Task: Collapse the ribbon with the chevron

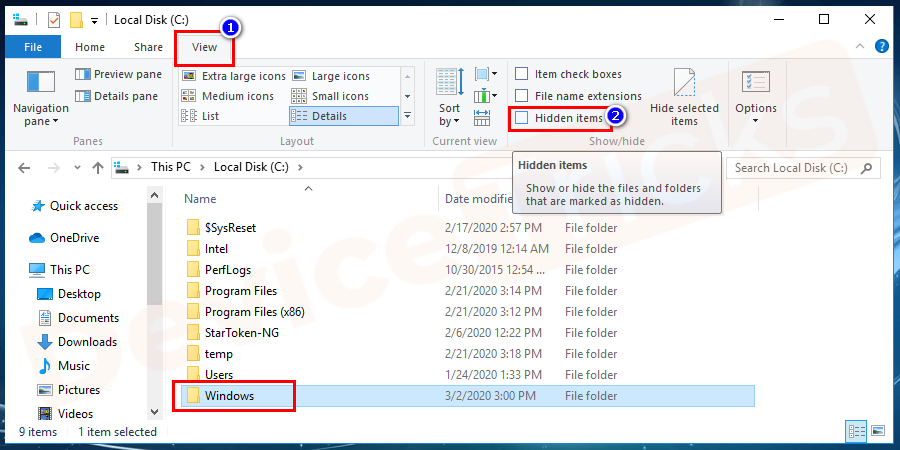Action: 859,46
